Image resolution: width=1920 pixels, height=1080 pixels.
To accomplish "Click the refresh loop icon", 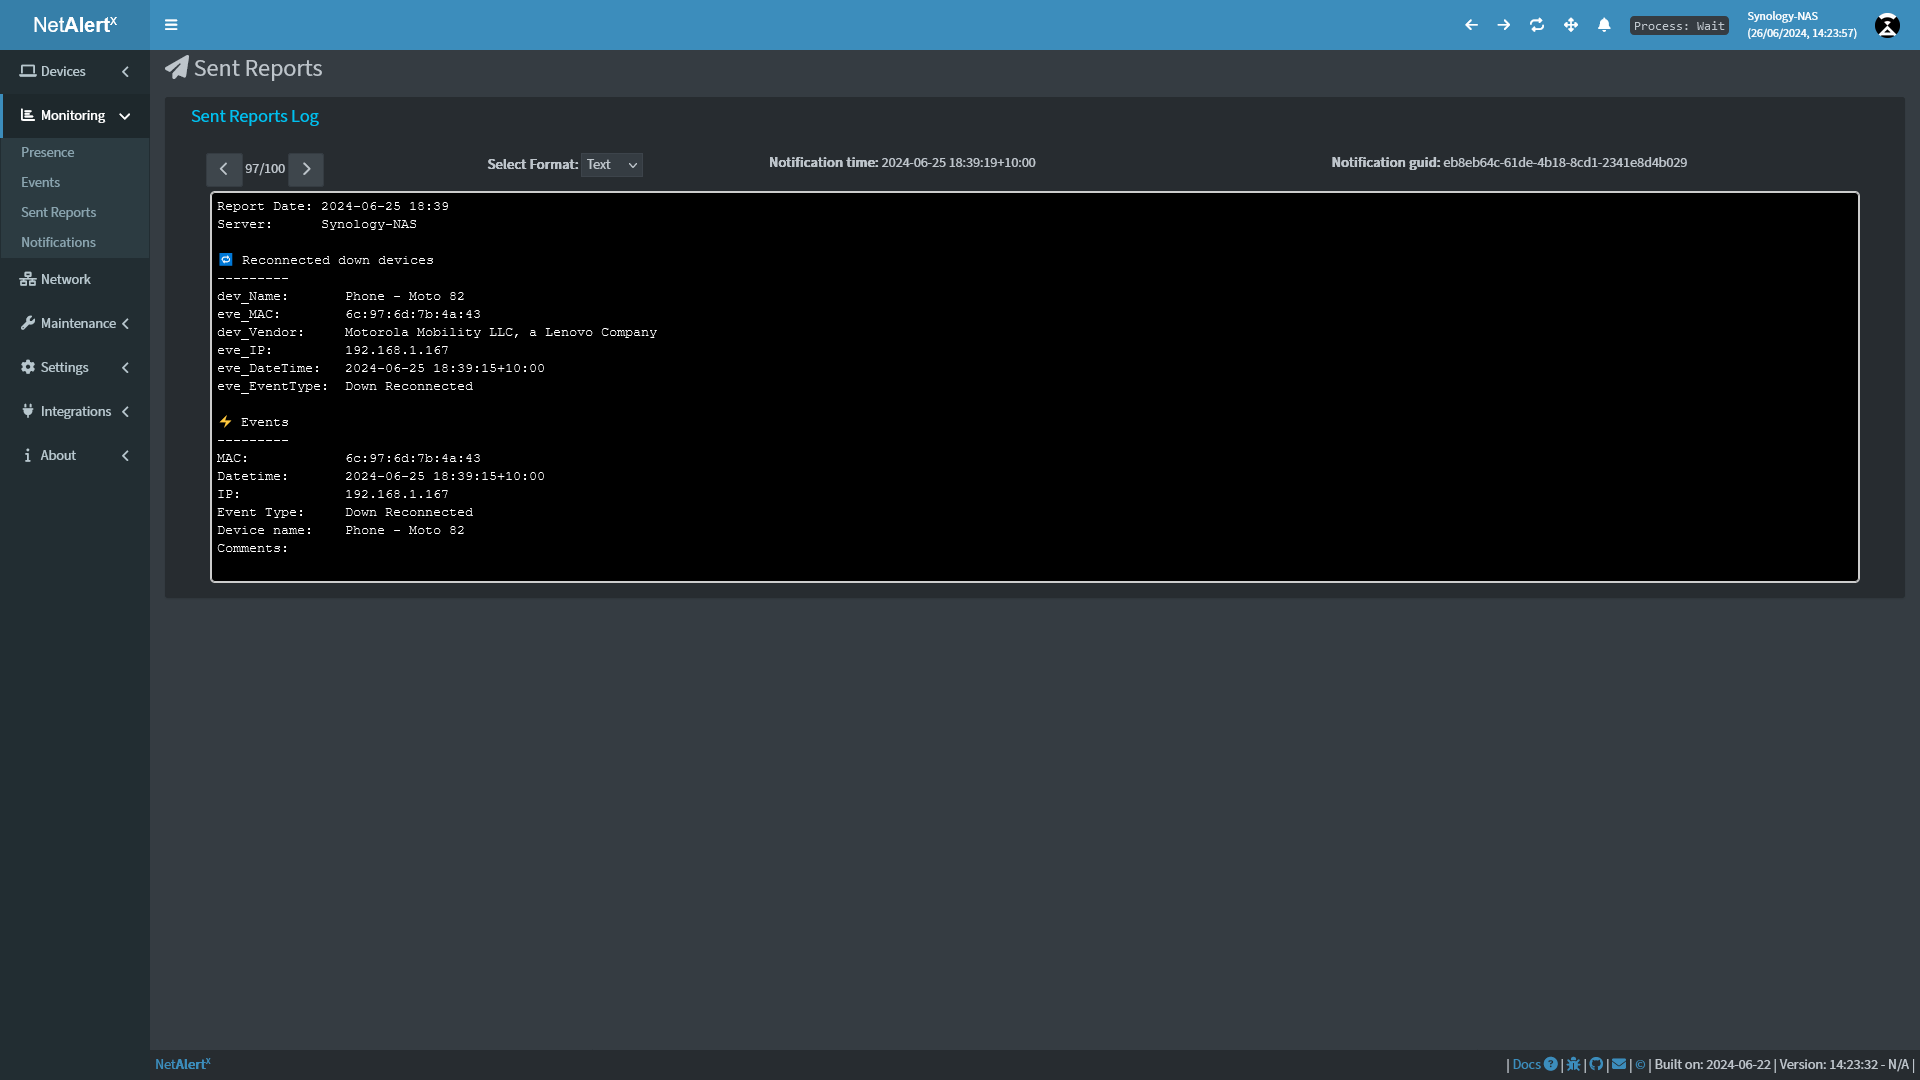I will pos(1537,25).
